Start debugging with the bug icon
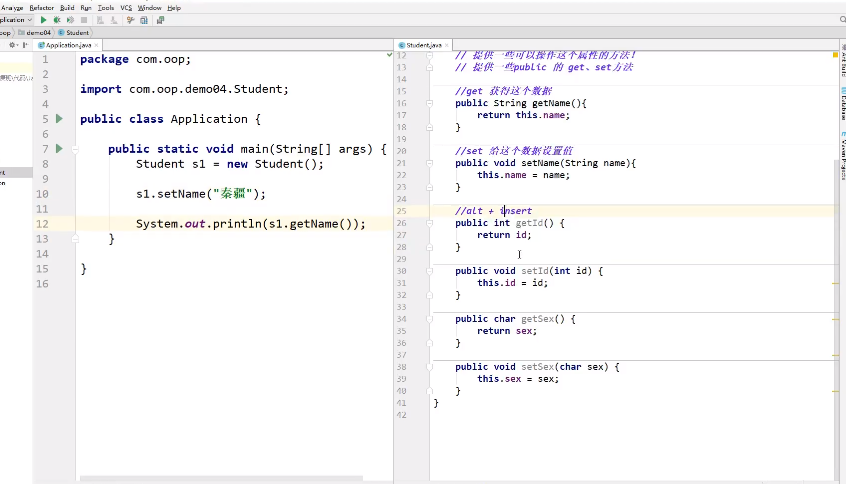This screenshot has height=484, width=846. (57, 20)
